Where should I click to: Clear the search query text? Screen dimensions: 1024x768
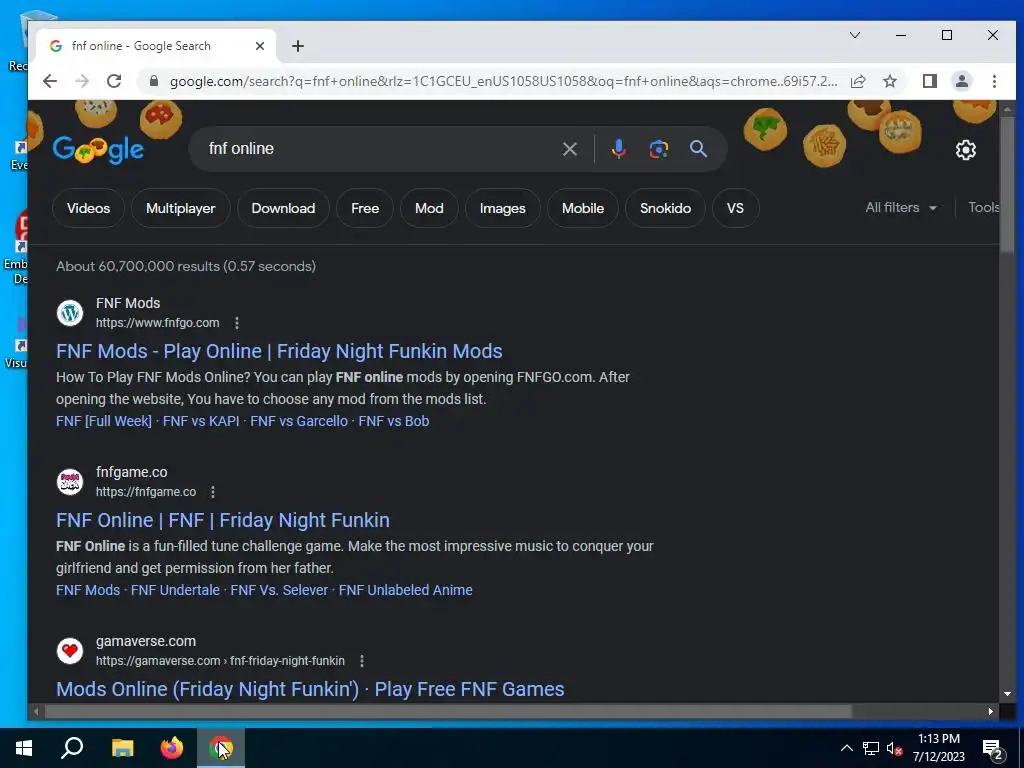569,149
